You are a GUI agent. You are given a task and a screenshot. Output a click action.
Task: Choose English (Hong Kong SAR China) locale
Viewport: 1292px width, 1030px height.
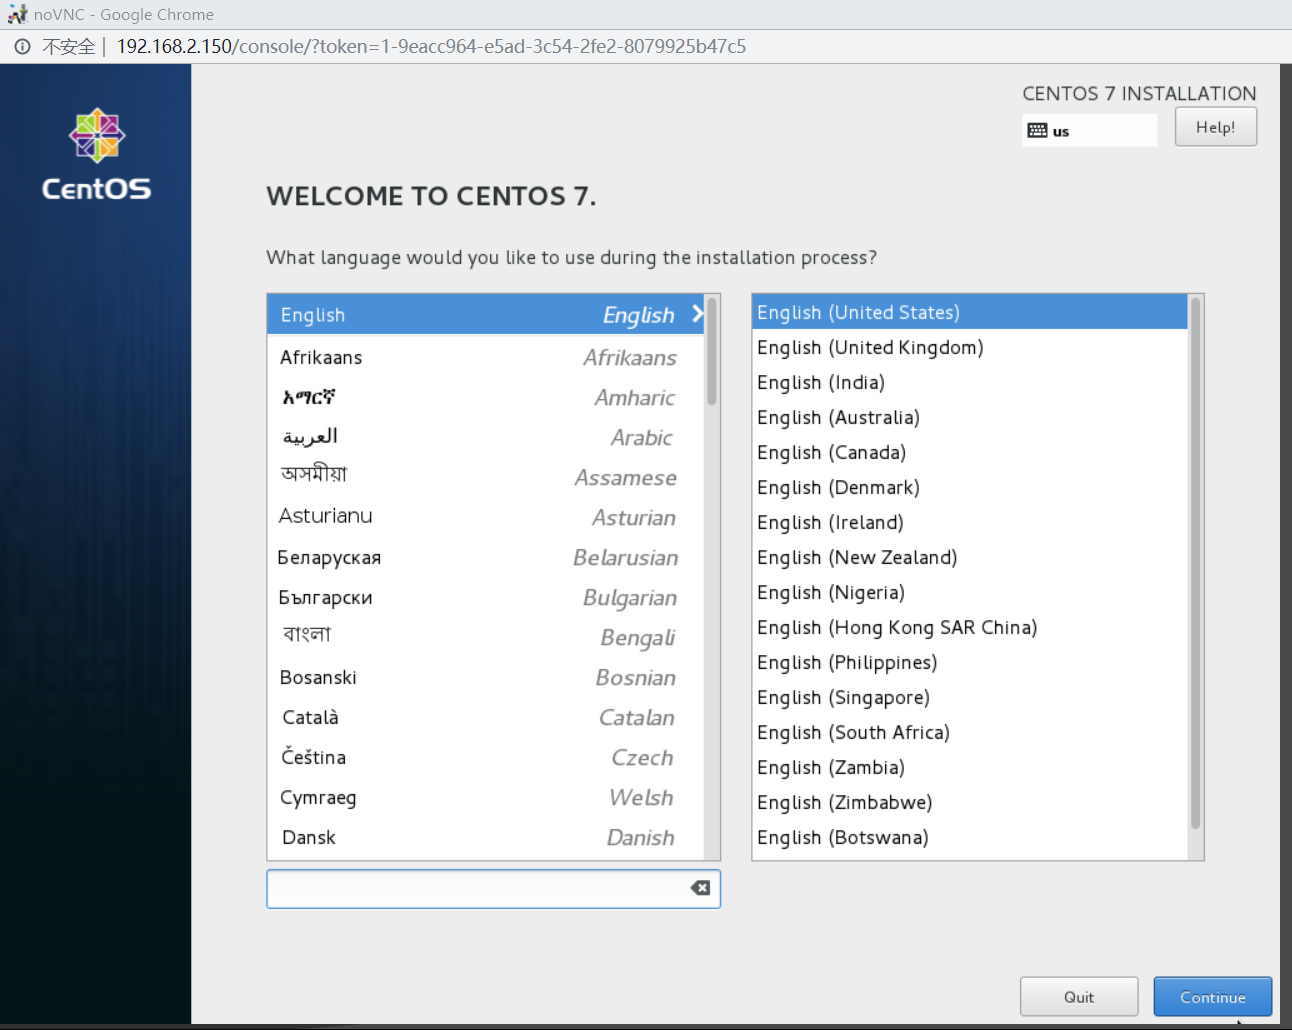pos(970,627)
